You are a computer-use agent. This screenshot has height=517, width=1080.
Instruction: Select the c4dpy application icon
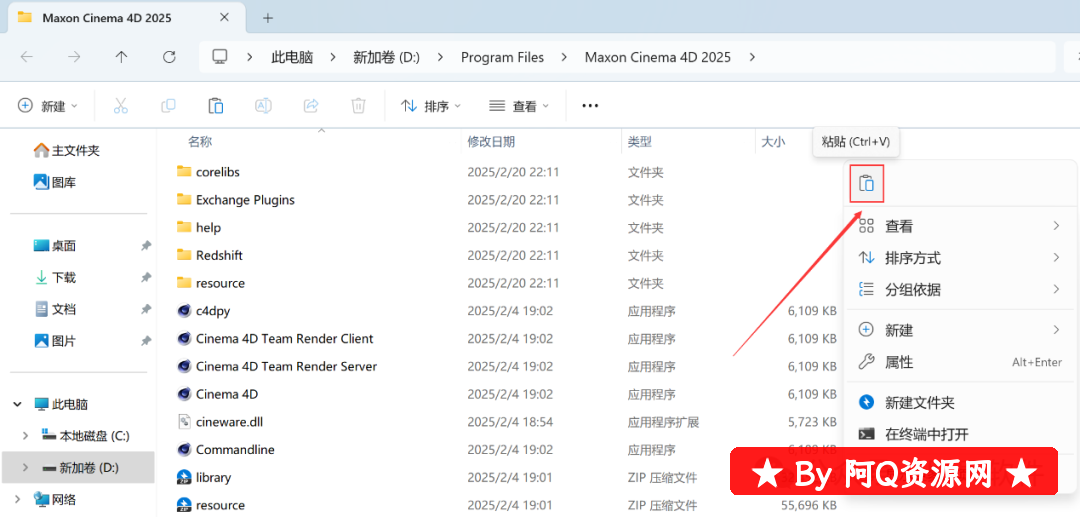click(x=184, y=310)
